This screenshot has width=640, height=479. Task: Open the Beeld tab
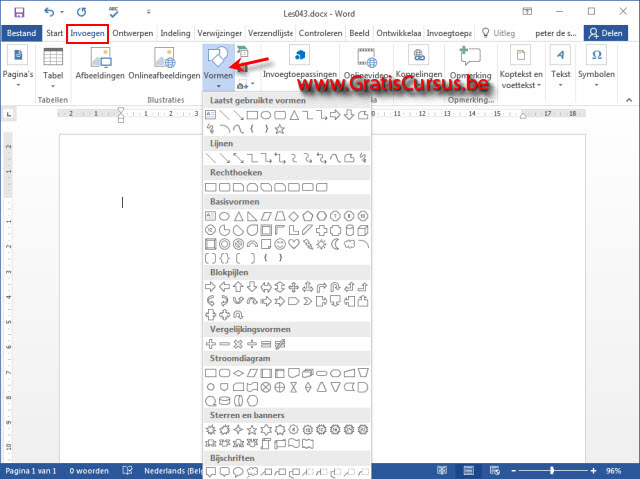[x=359, y=33]
